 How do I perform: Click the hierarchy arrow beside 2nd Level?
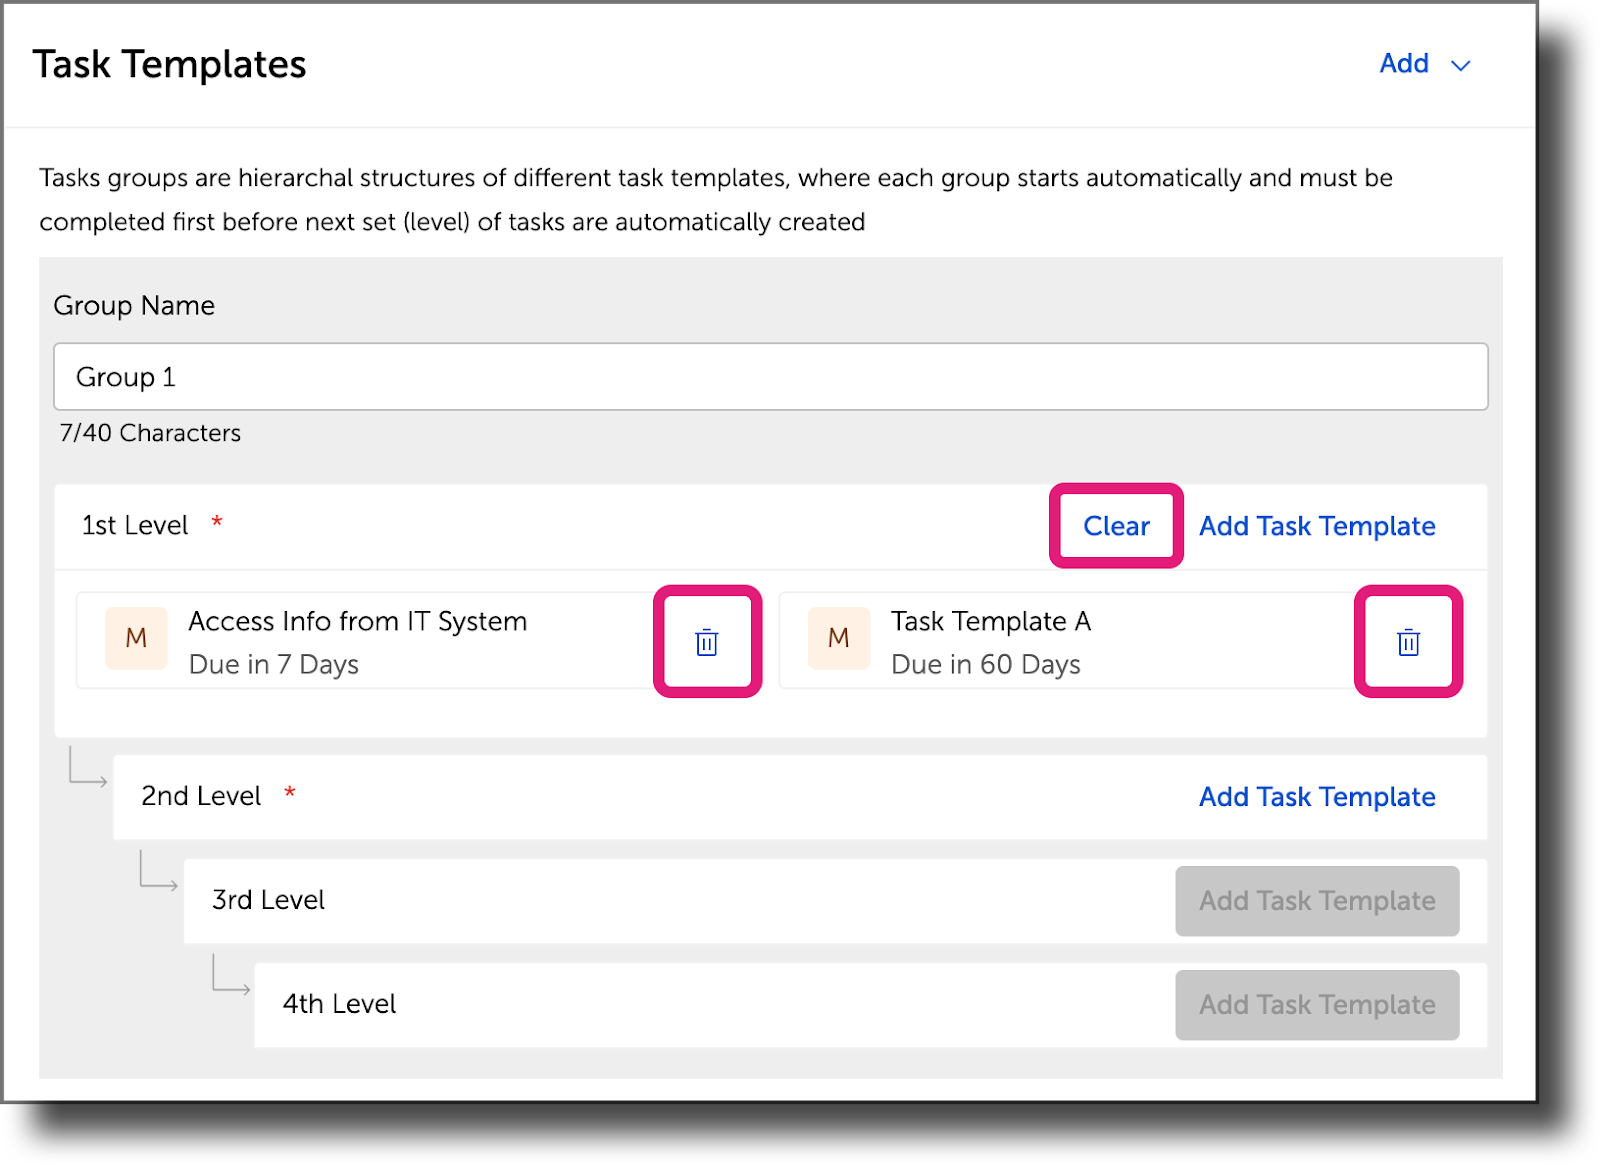click(88, 767)
